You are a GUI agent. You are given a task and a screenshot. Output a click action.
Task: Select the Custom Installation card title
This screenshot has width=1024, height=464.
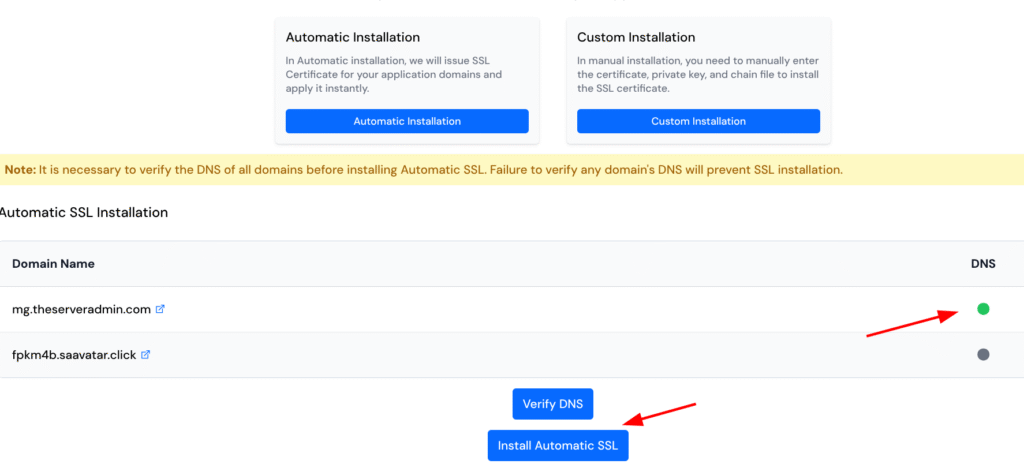(x=636, y=37)
